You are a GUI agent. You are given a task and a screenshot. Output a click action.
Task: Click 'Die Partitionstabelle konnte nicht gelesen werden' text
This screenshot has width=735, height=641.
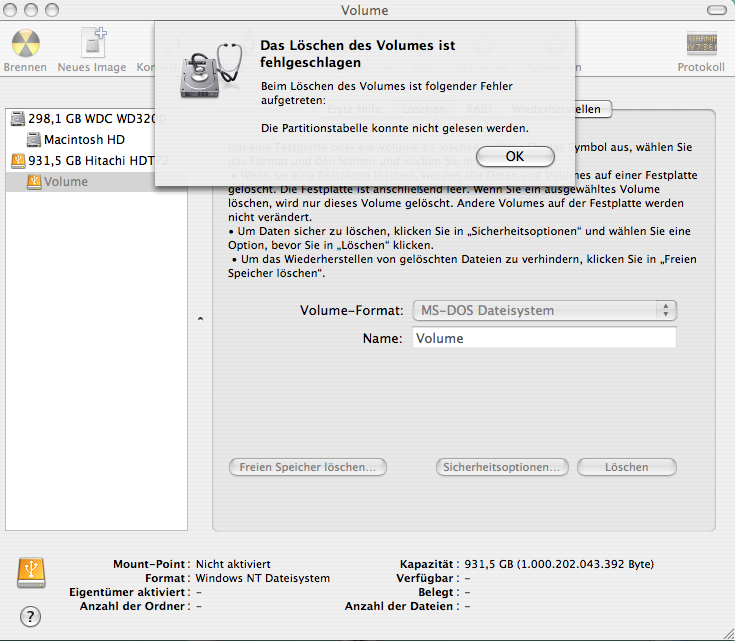pyautogui.click(x=395, y=128)
